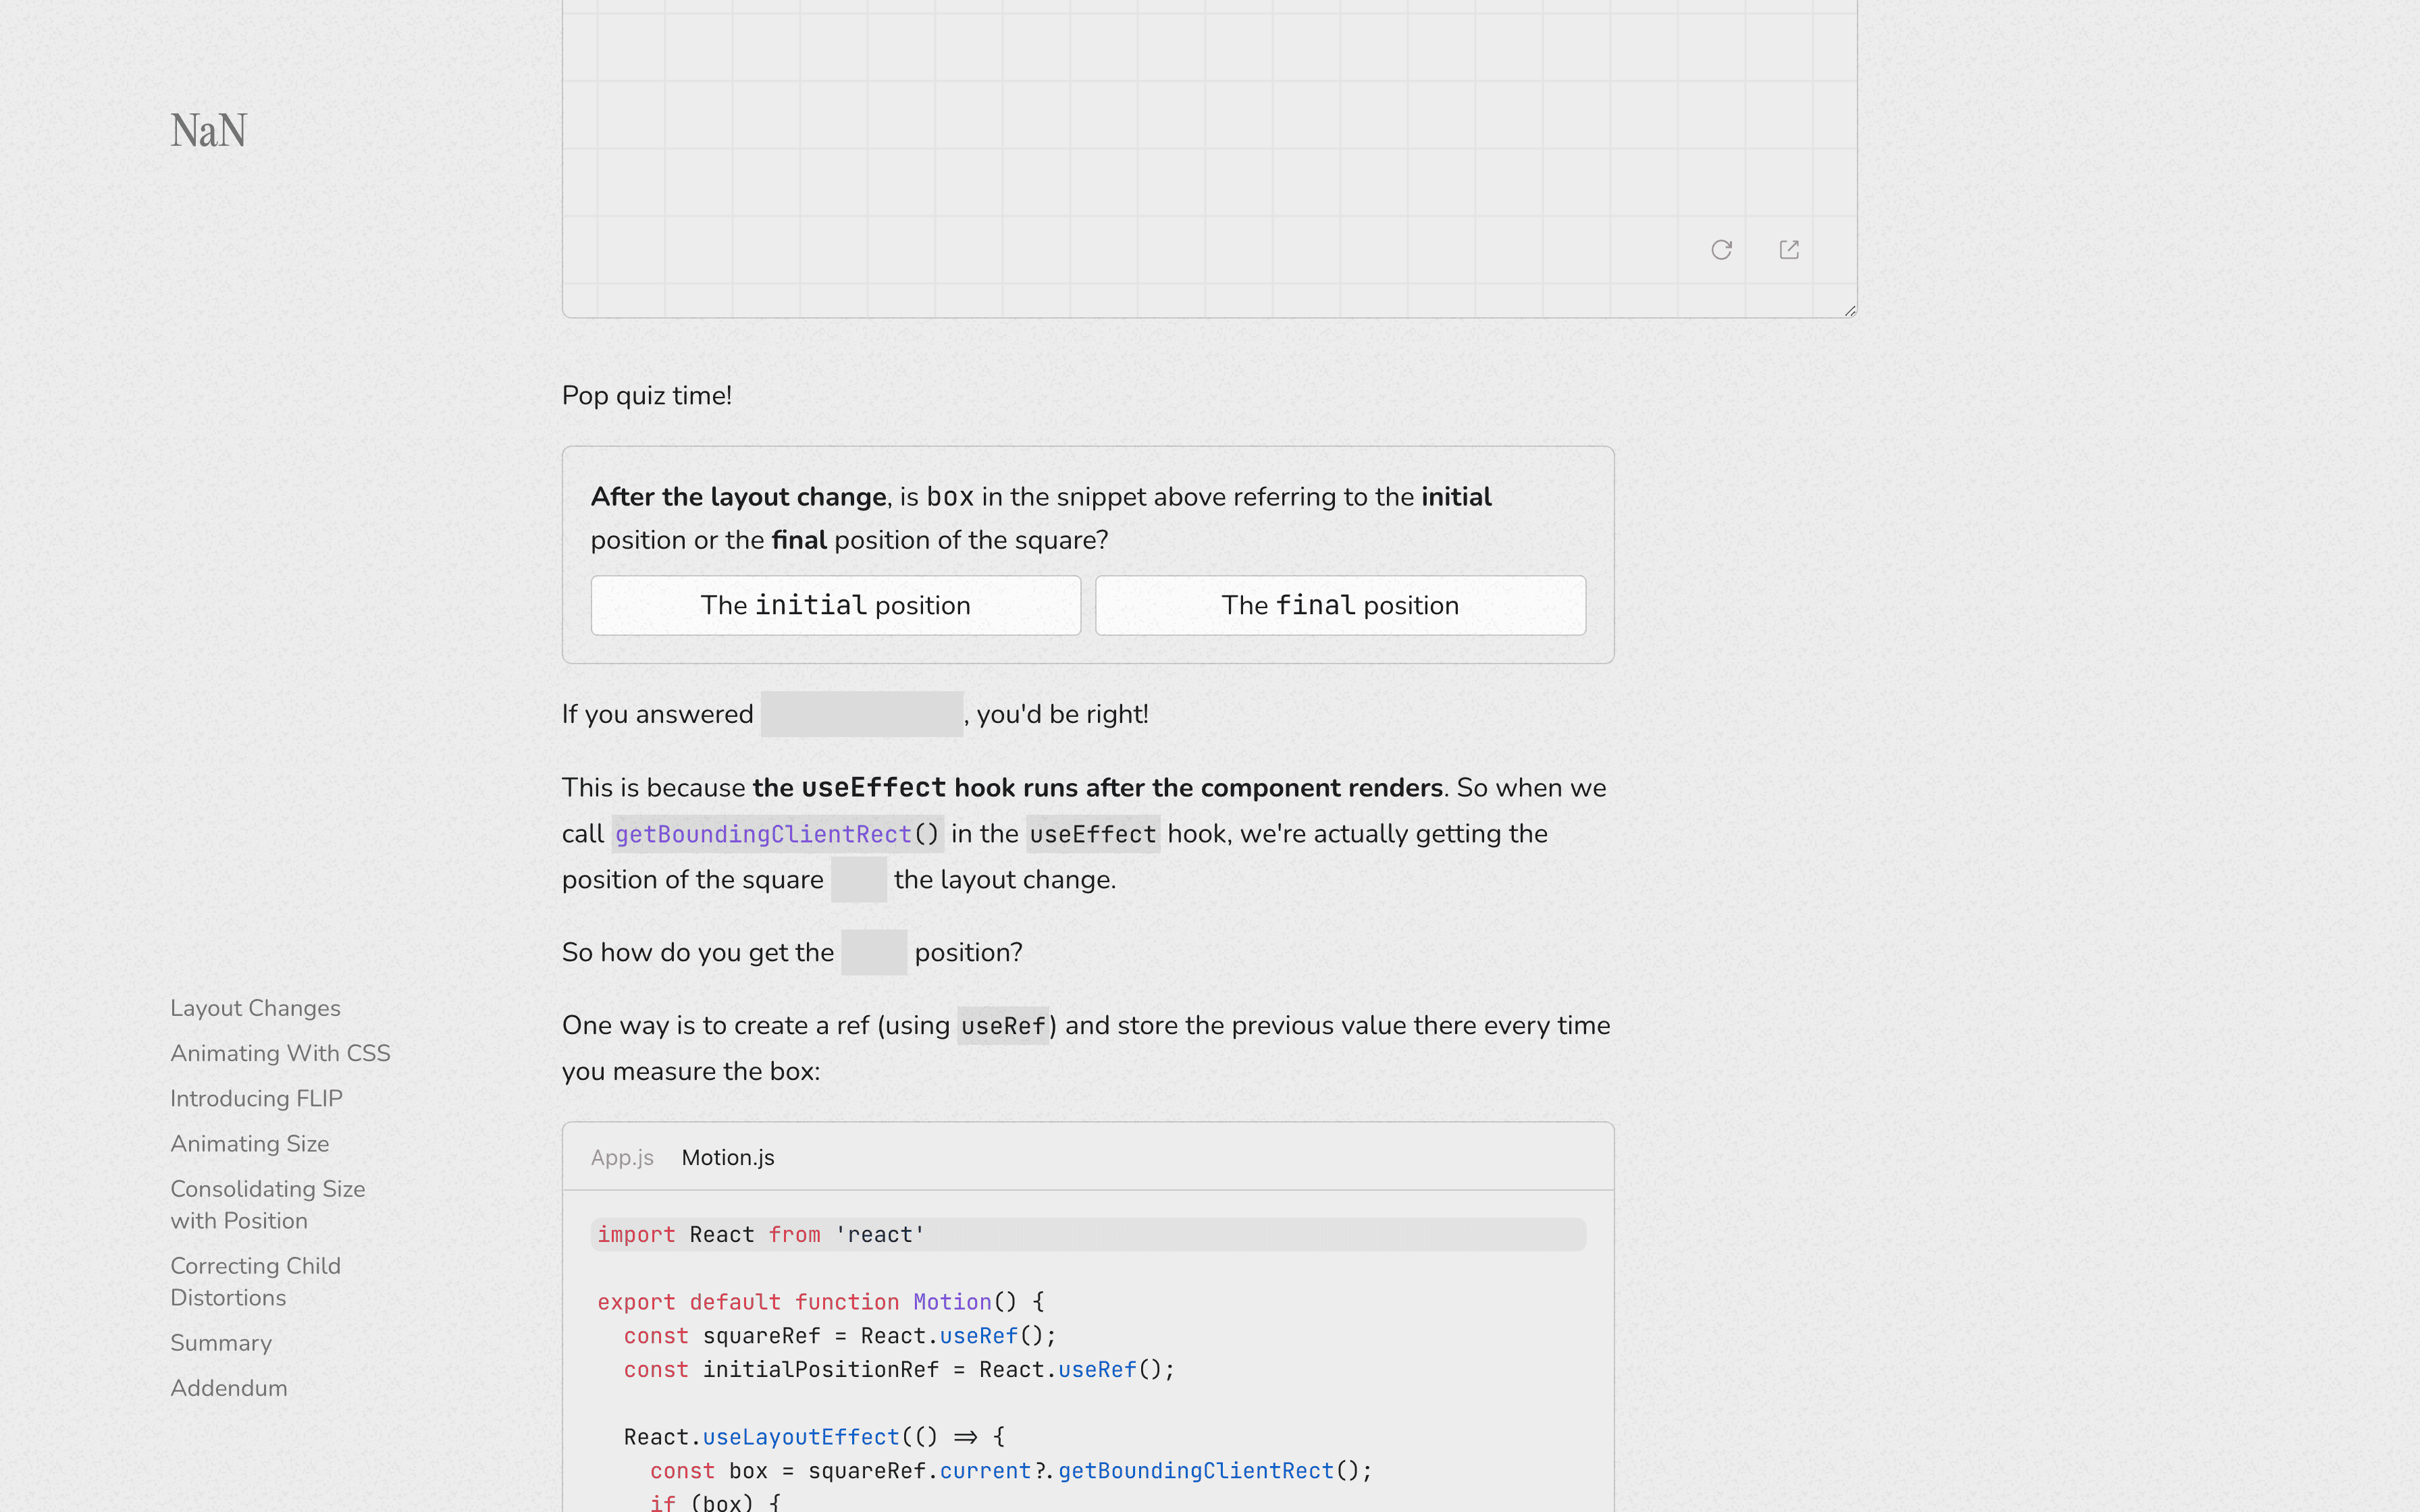The image size is (2420, 1512).
Task: Click the NaN site logo
Action: (208, 131)
